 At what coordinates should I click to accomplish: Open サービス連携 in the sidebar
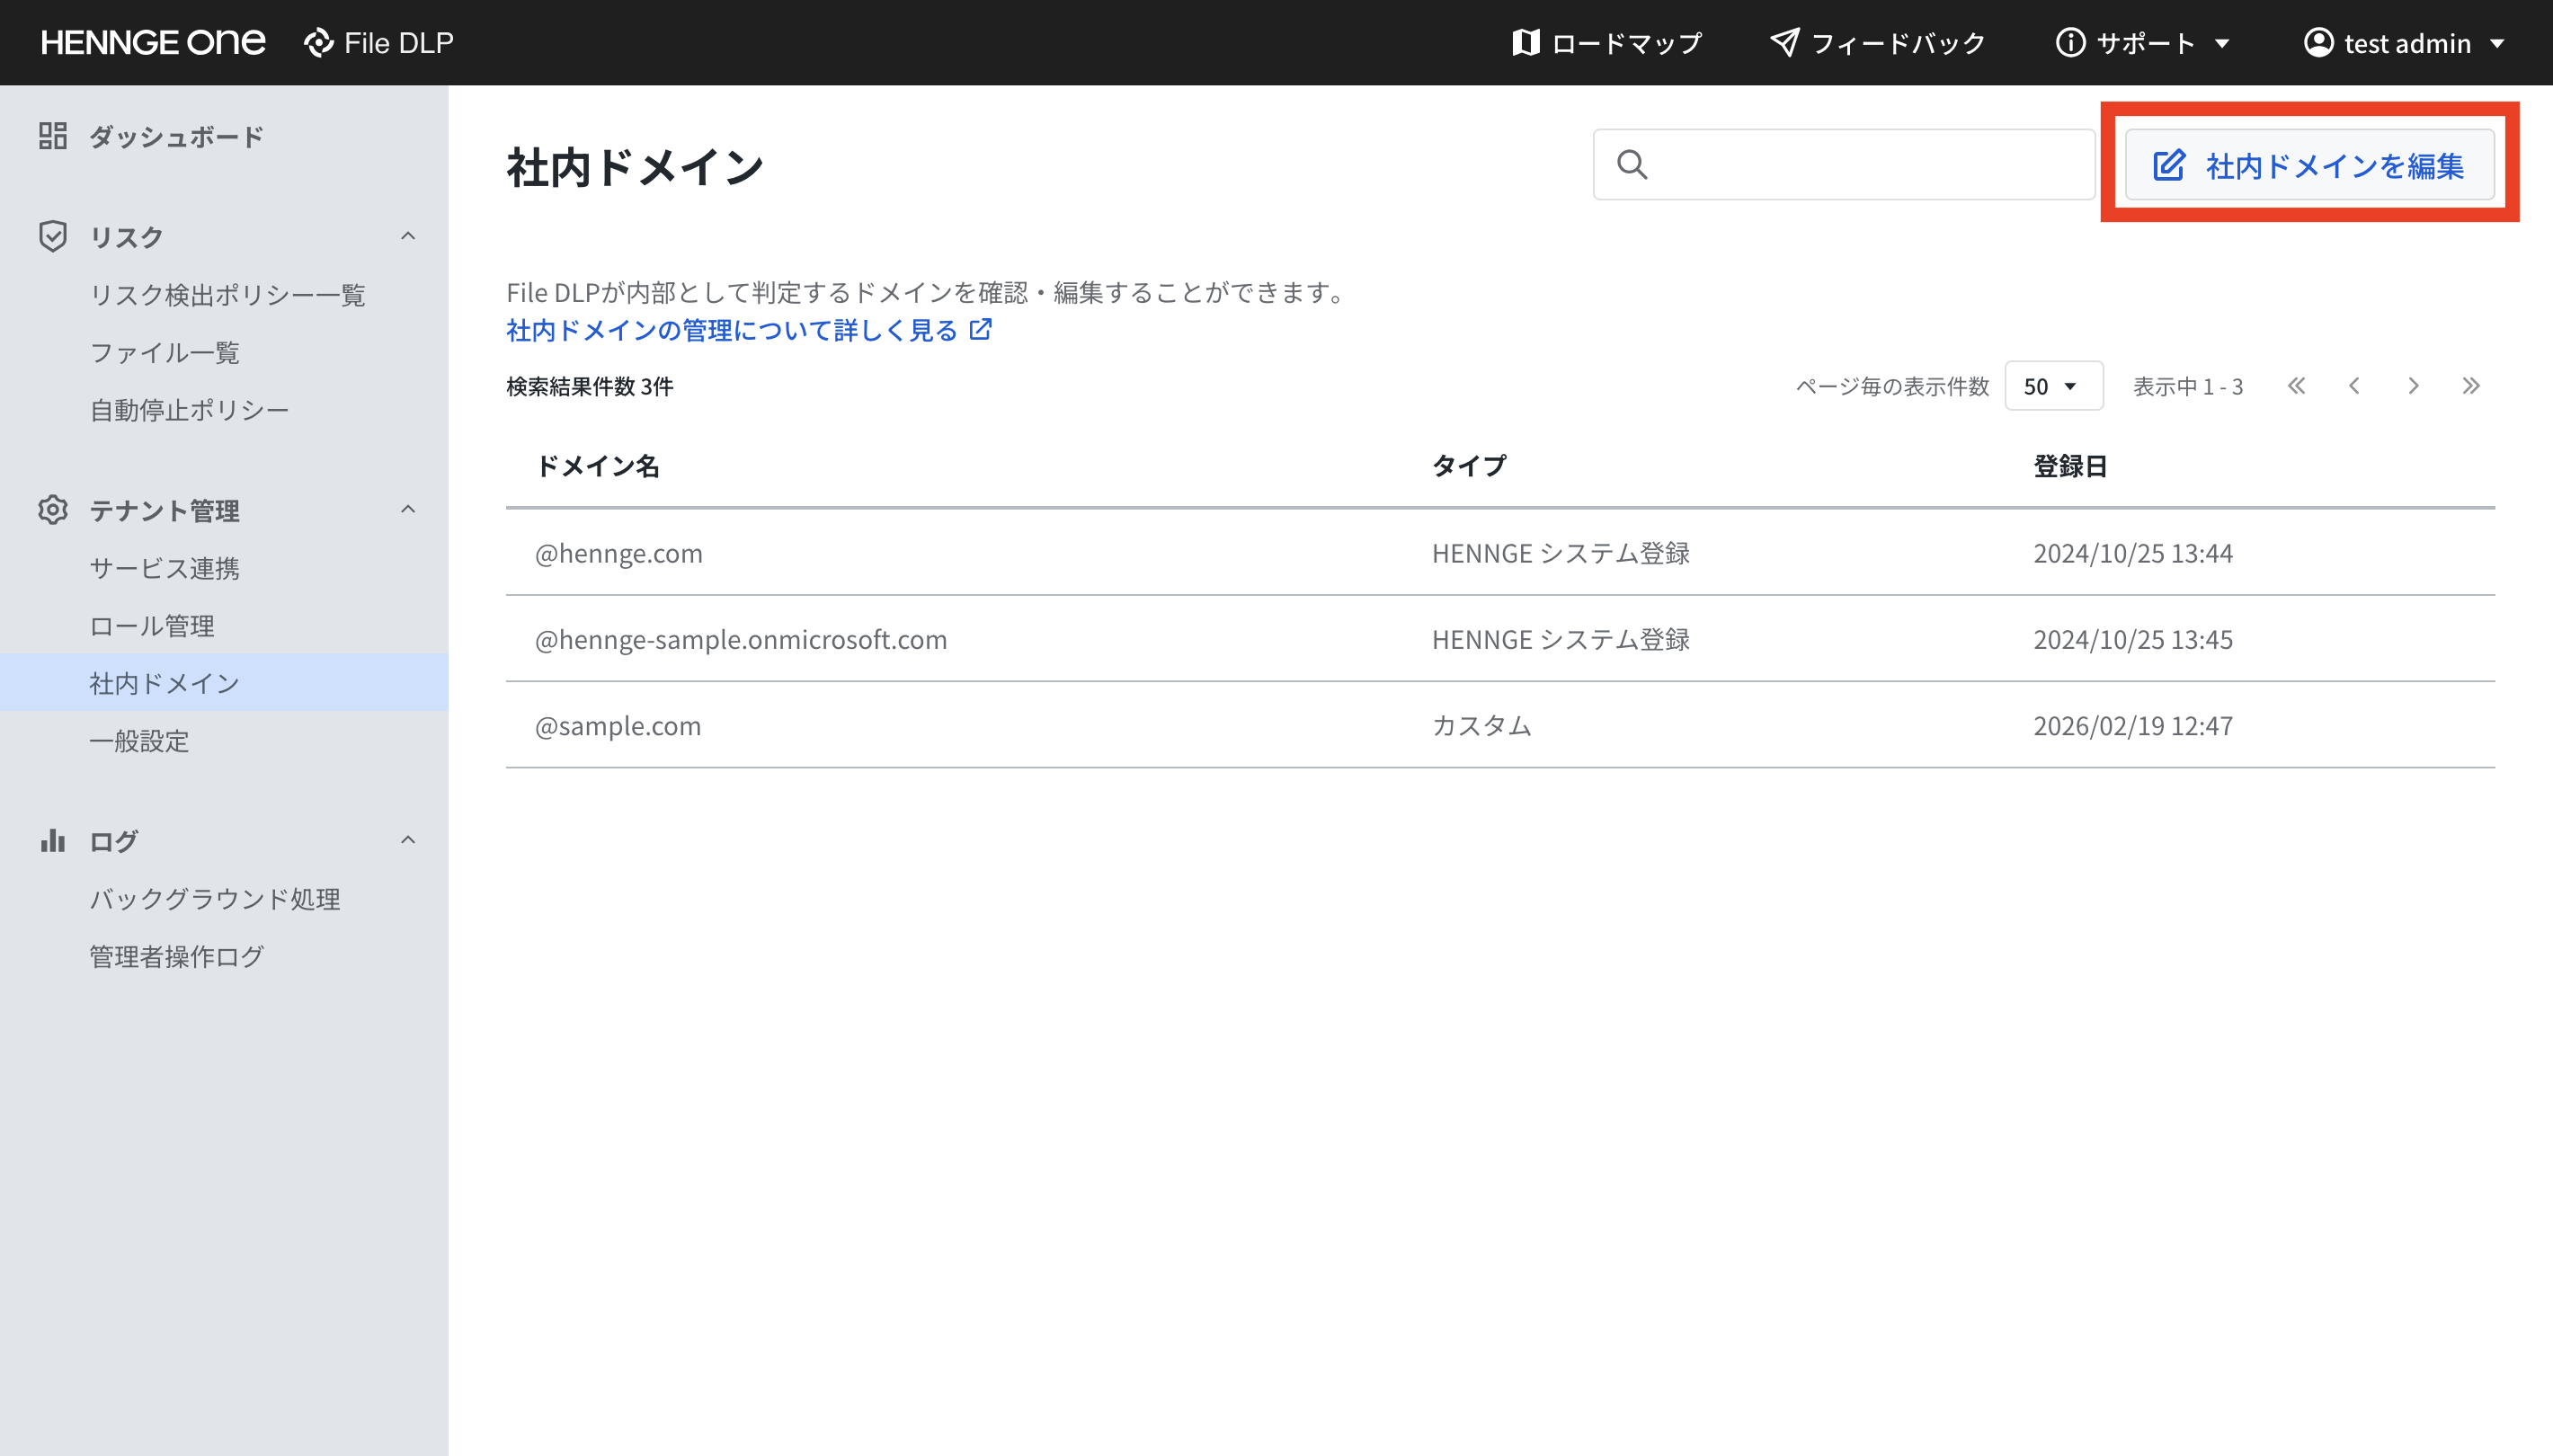[x=164, y=568]
